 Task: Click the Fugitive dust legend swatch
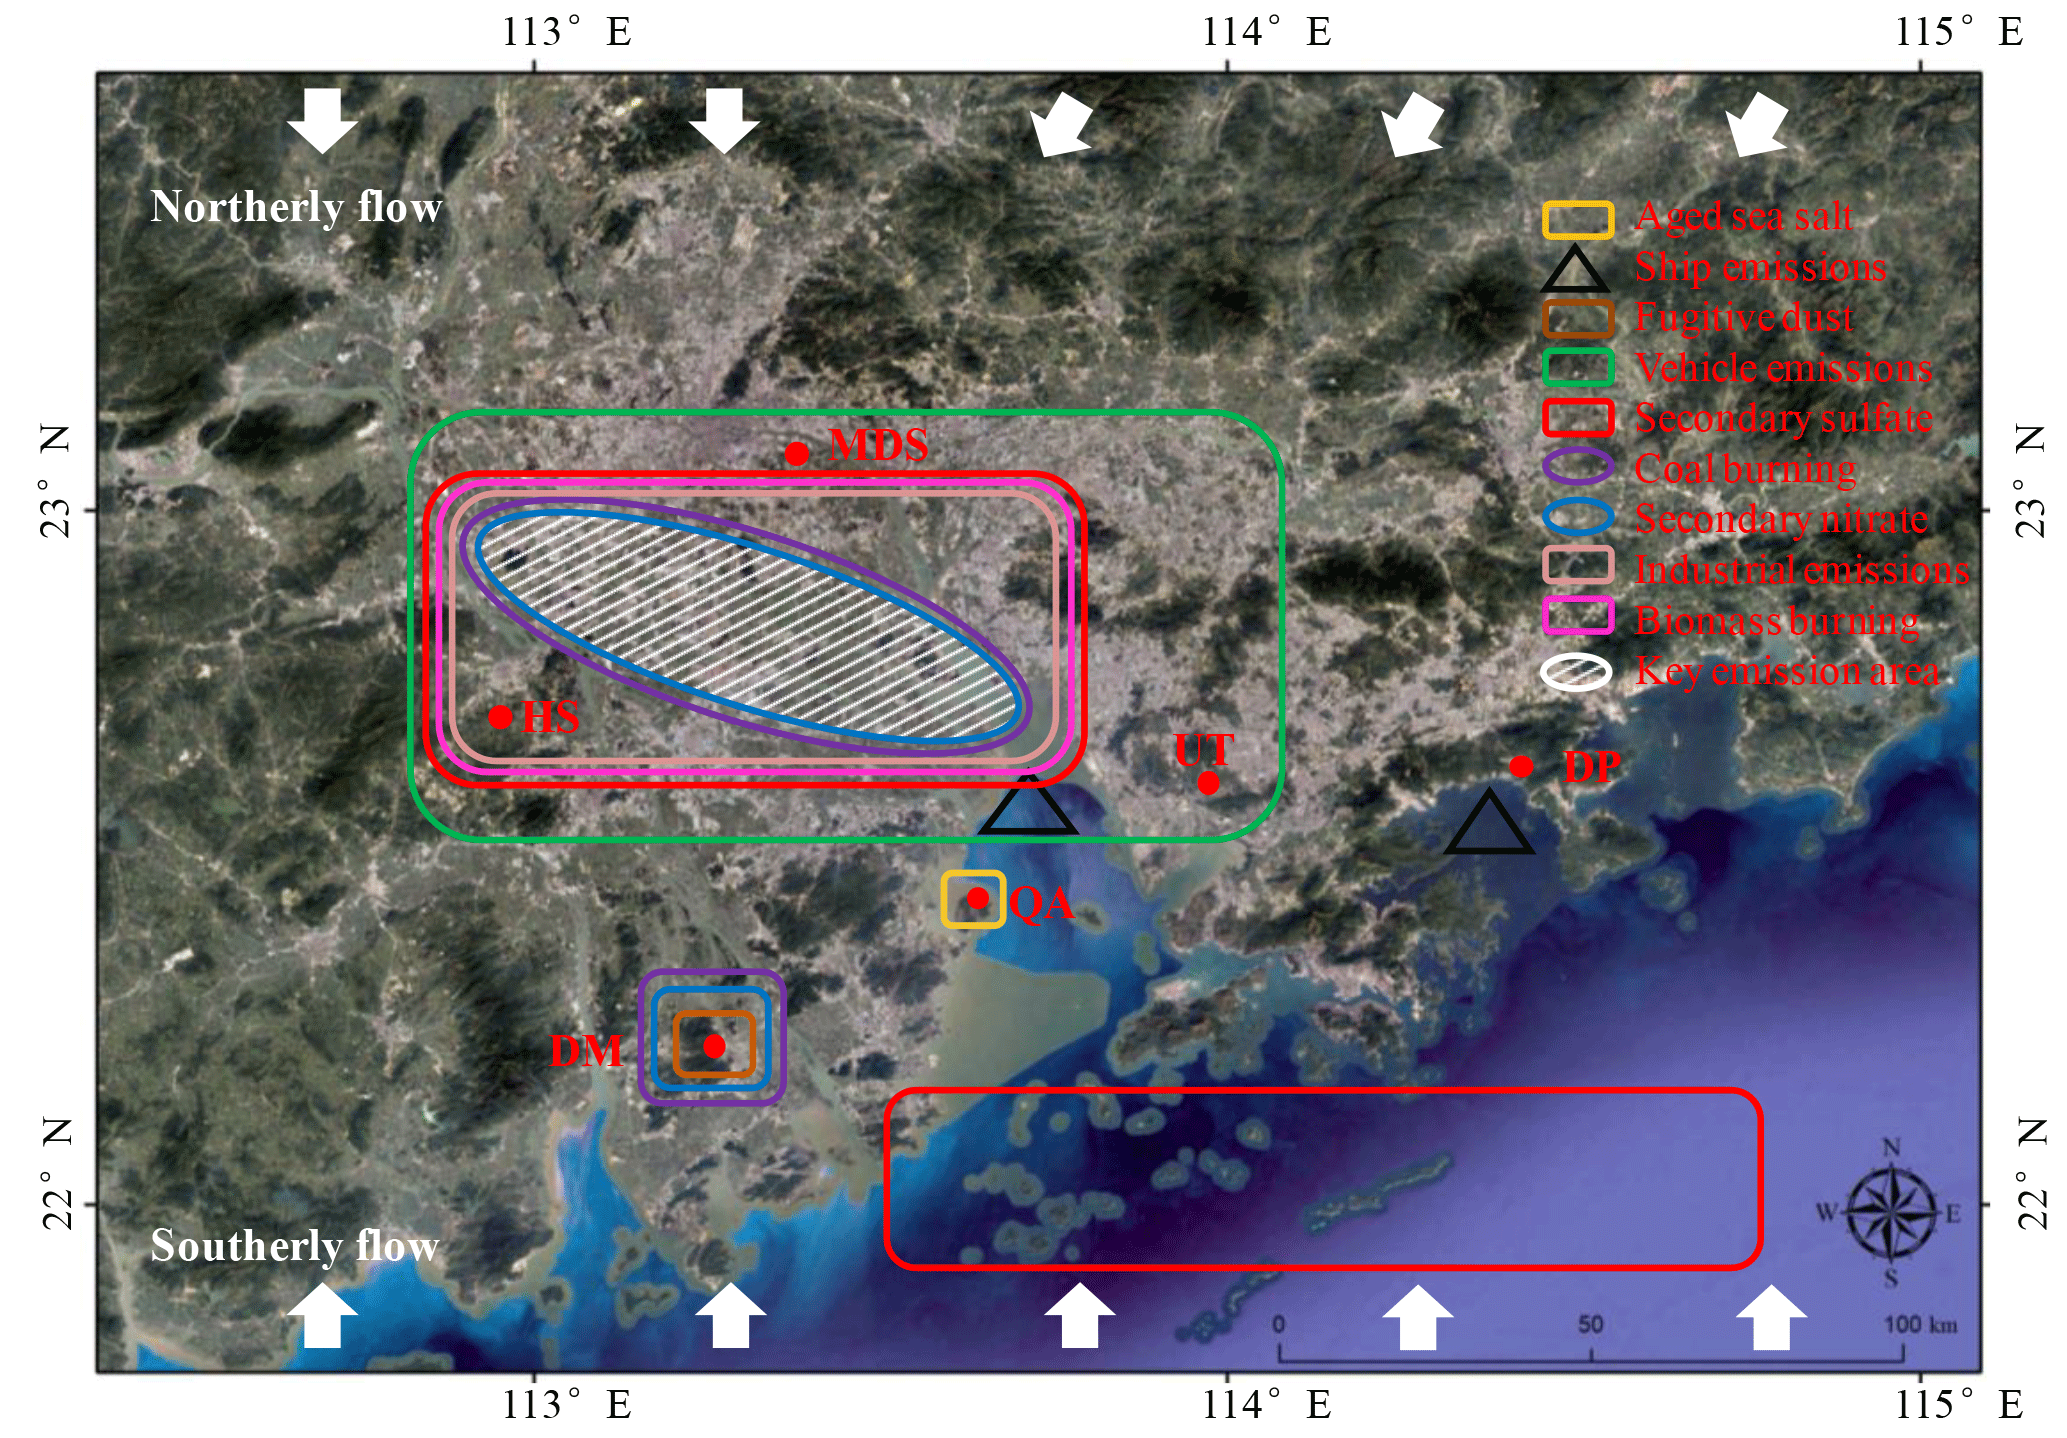1578,320
